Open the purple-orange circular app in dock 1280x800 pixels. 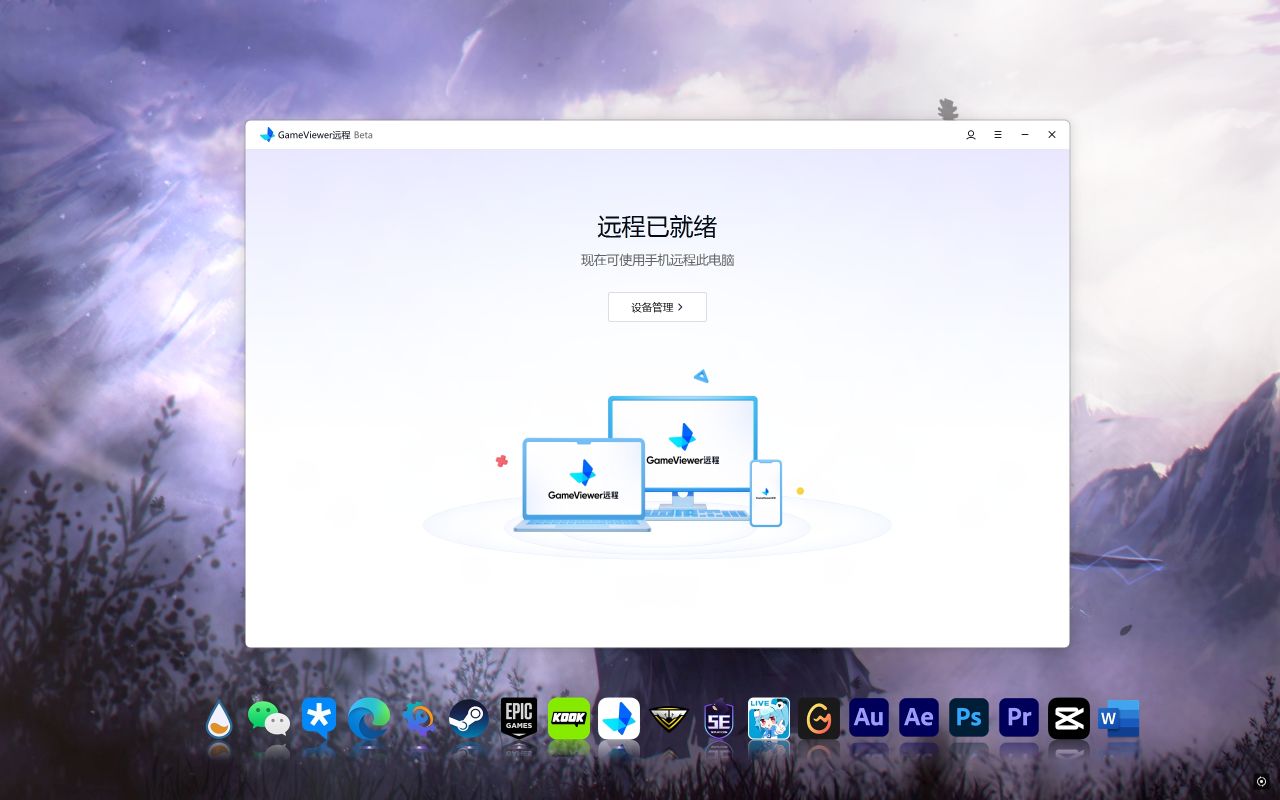419,719
